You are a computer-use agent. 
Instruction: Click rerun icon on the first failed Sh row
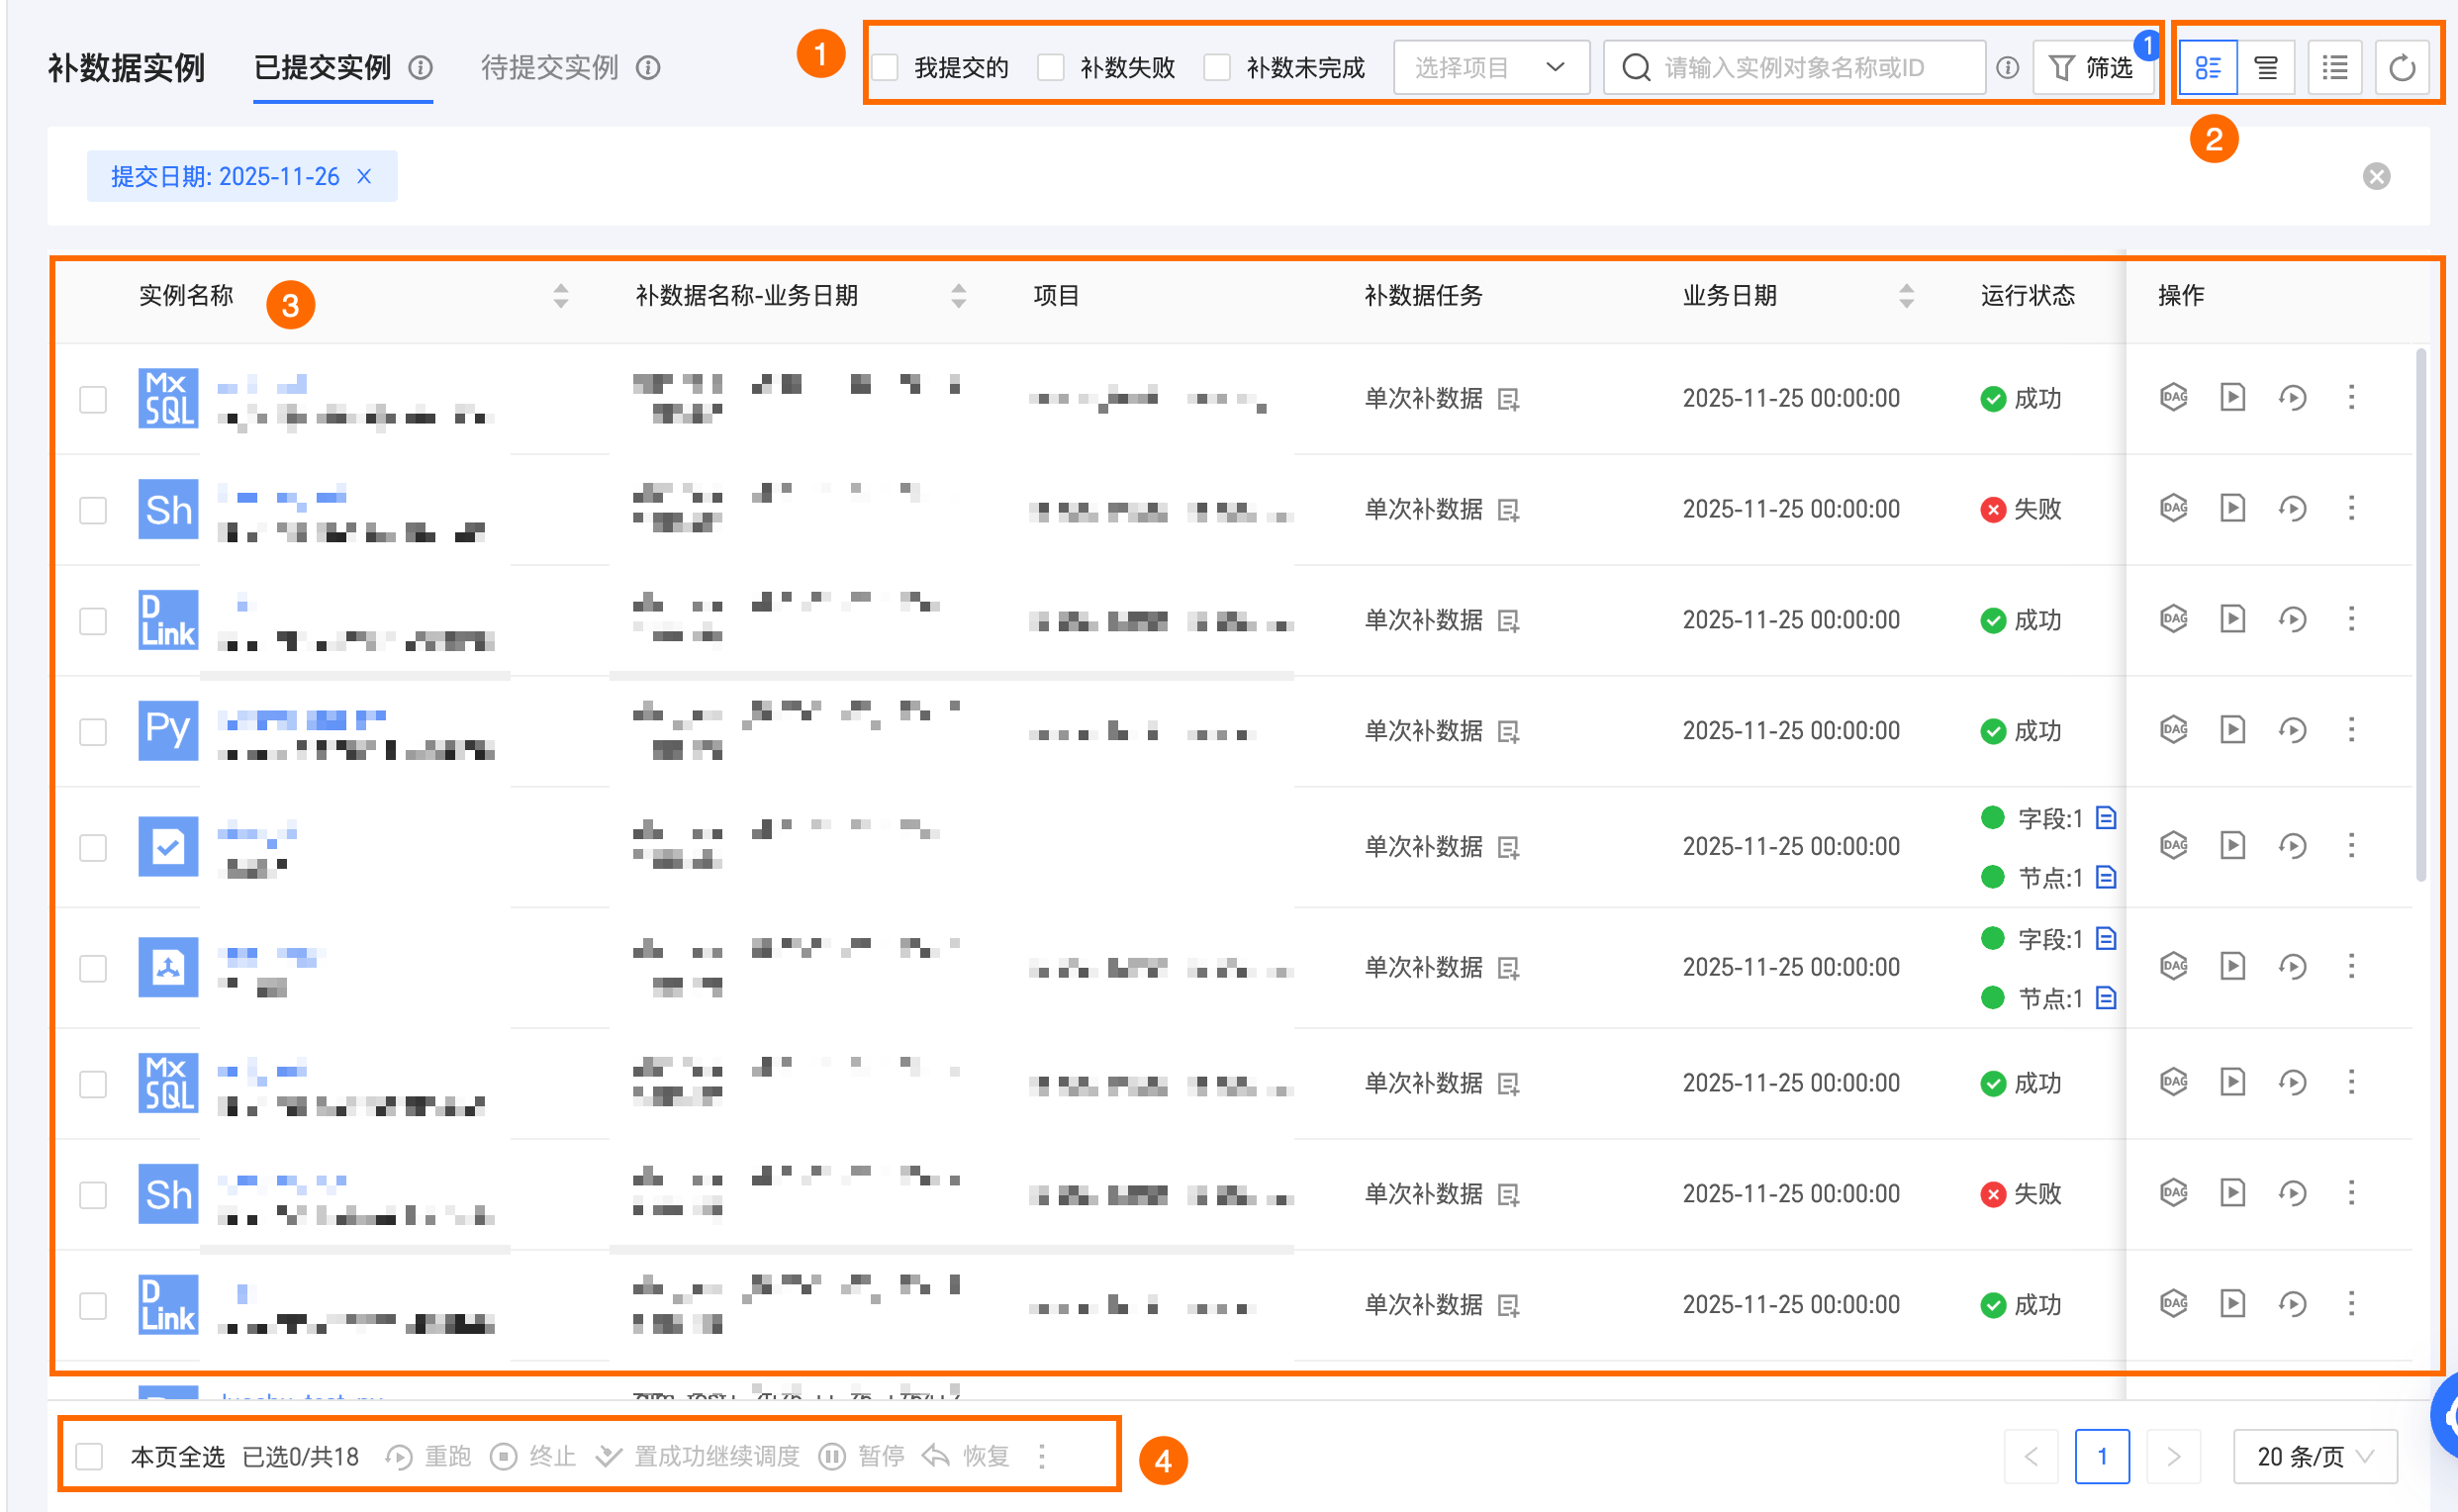tap(2292, 509)
